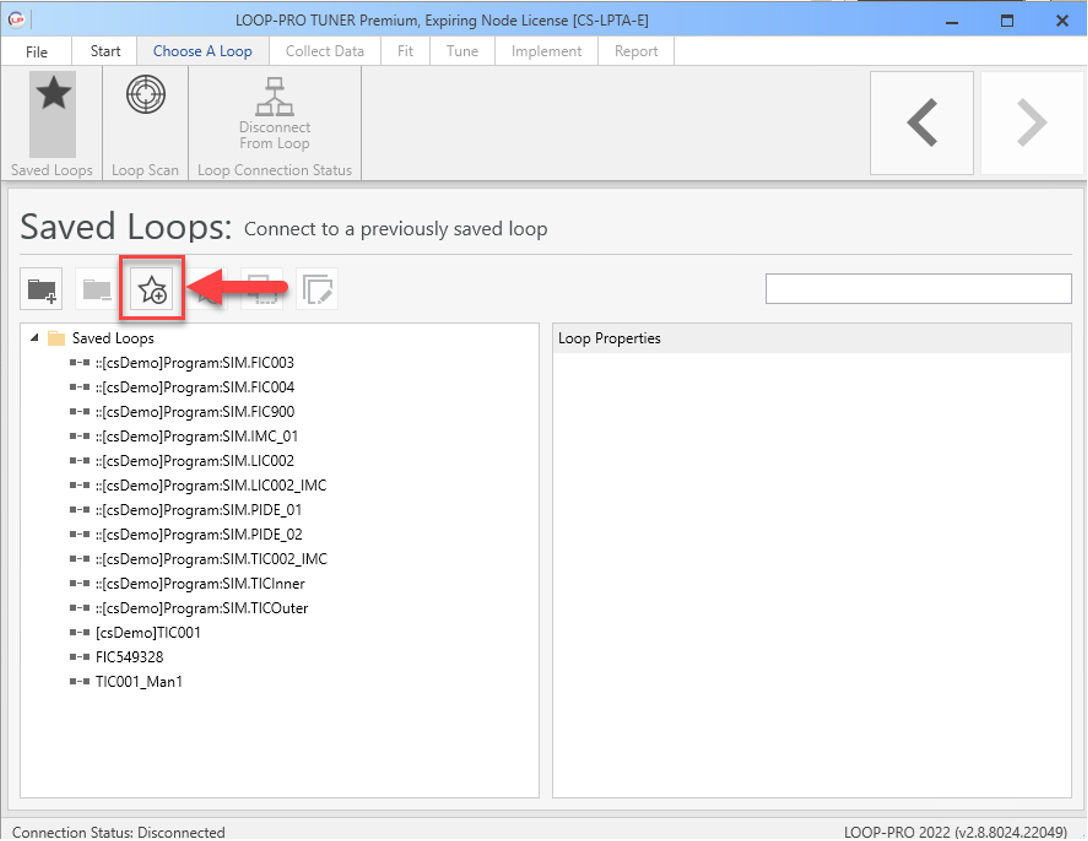This screenshot has height=841, width=1088.
Task: Click the add saved loop star-plus icon
Action: coord(152,289)
